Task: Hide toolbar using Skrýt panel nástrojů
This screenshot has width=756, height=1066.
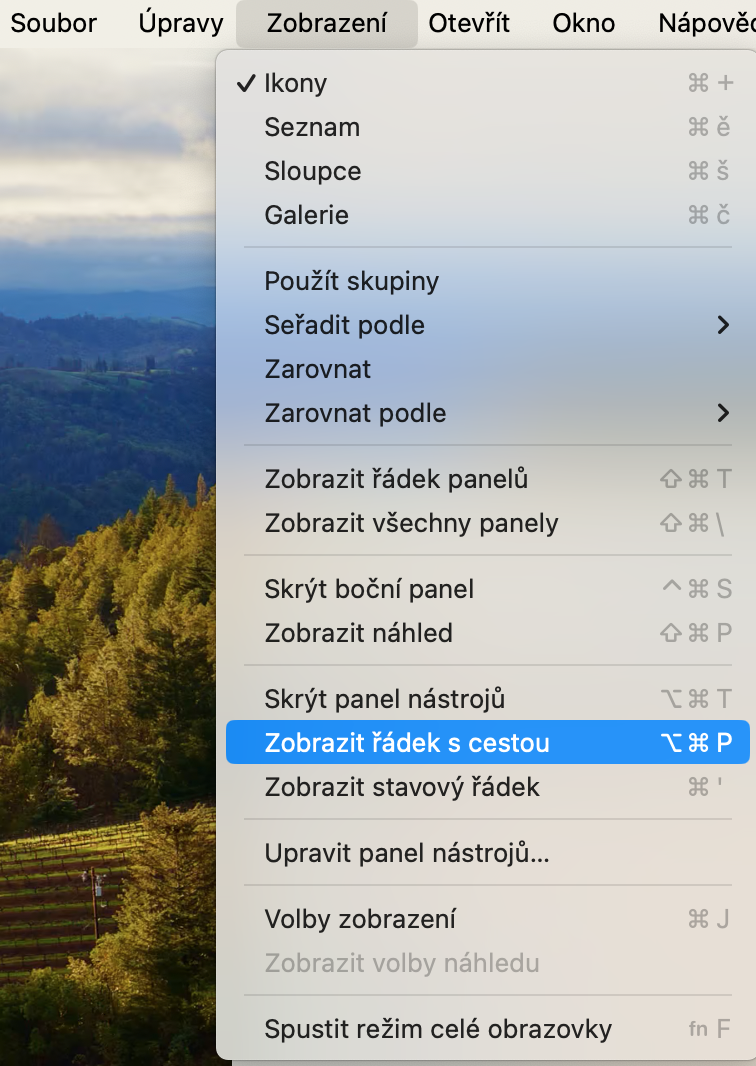Action: pyautogui.click(x=385, y=699)
